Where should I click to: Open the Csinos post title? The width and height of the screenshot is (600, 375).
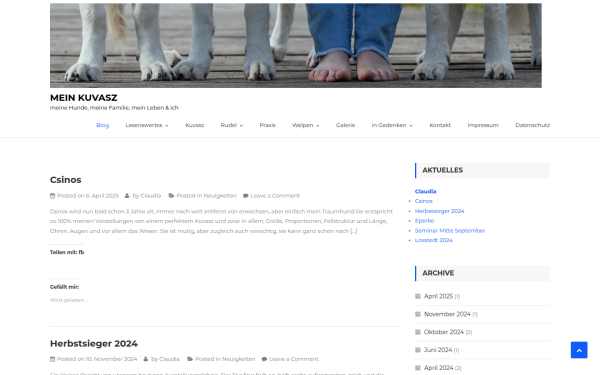pyautogui.click(x=65, y=180)
